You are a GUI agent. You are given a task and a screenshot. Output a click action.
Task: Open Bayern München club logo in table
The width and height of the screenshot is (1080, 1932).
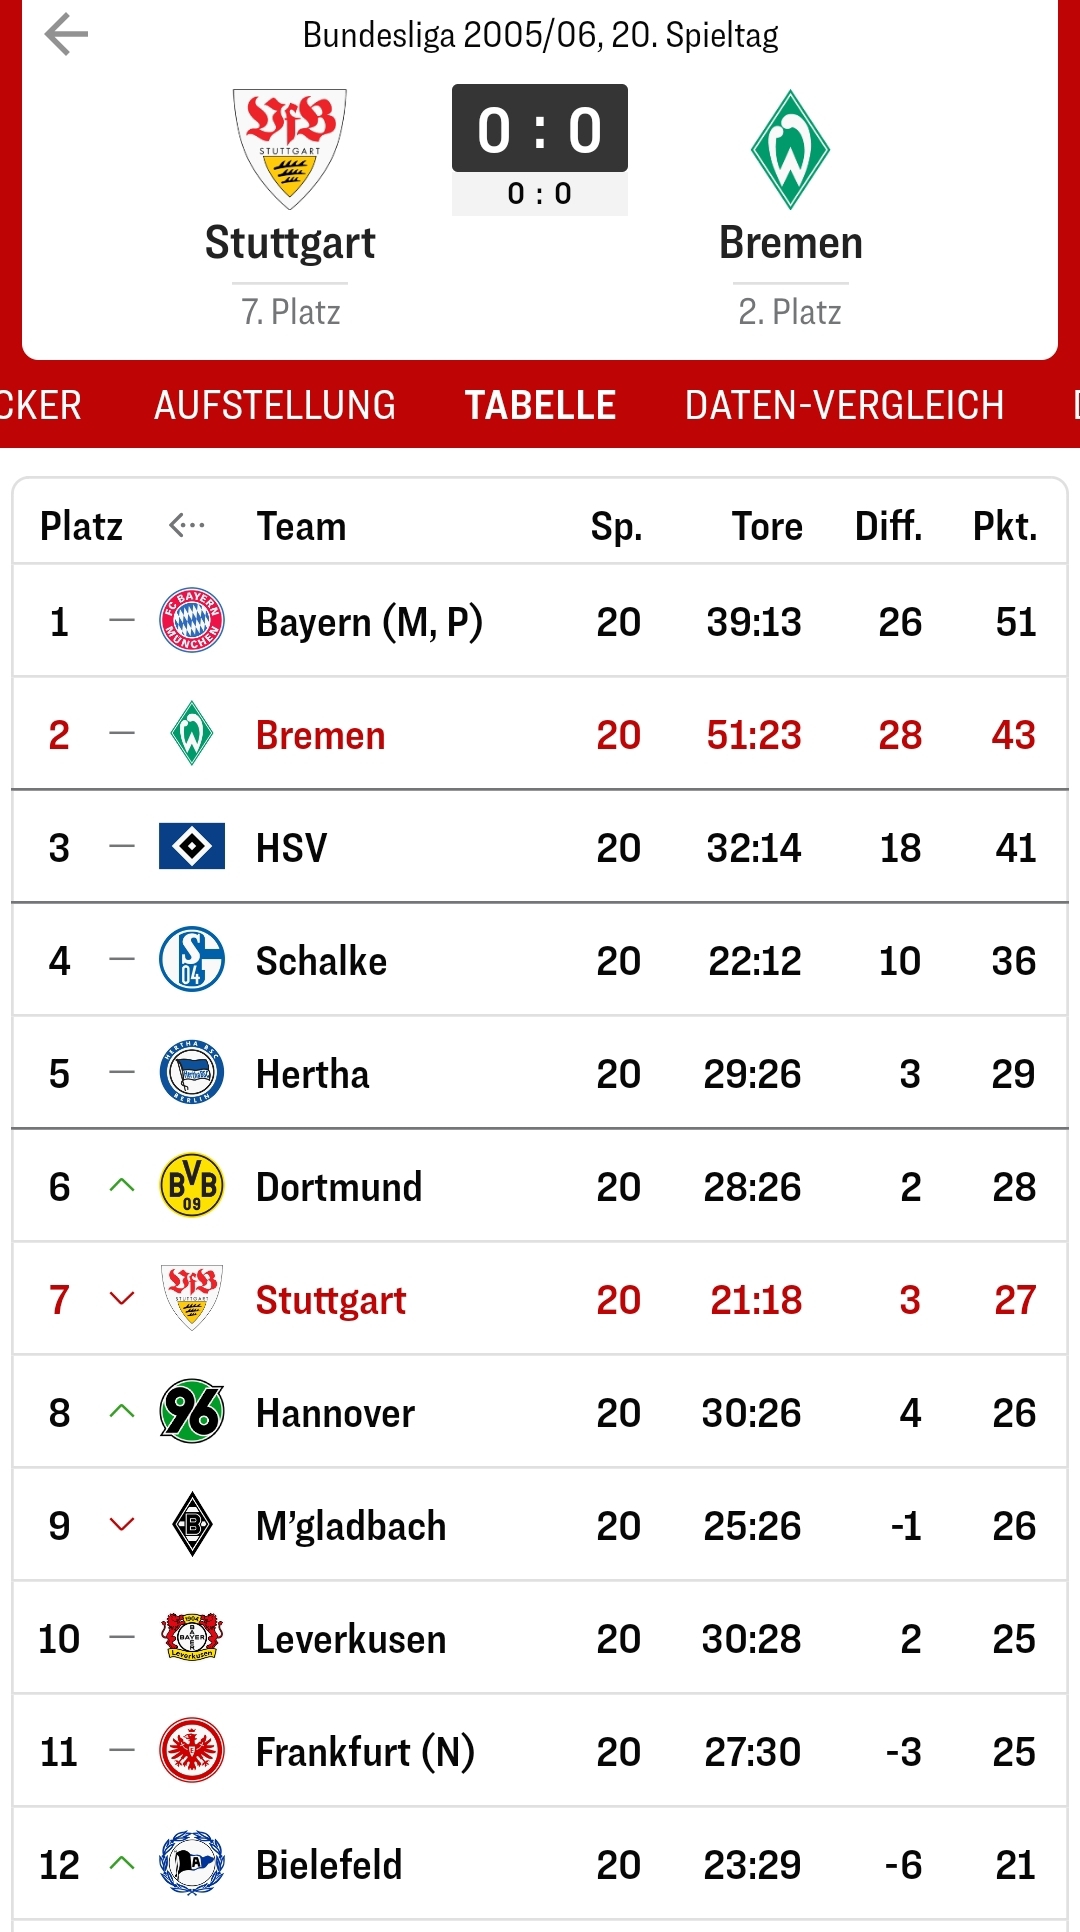[192, 621]
